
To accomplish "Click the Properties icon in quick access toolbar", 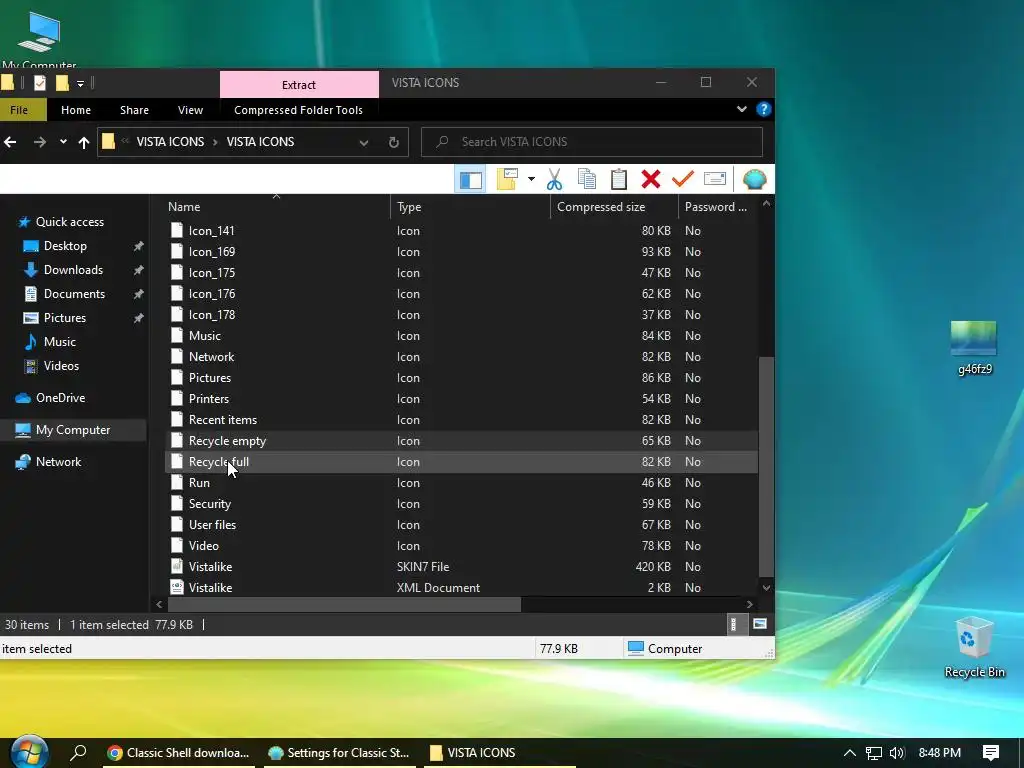I will tap(40, 83).
